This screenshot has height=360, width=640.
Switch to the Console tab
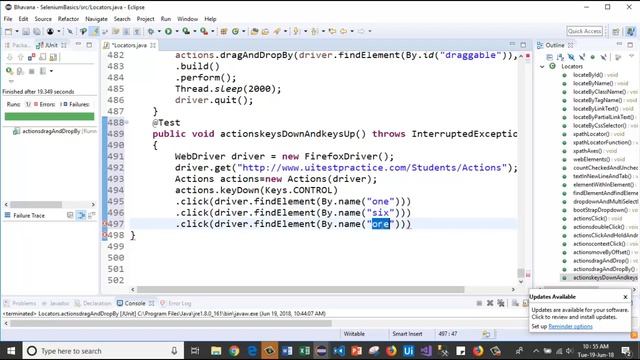pyautogui.click(x=135, y=303)
